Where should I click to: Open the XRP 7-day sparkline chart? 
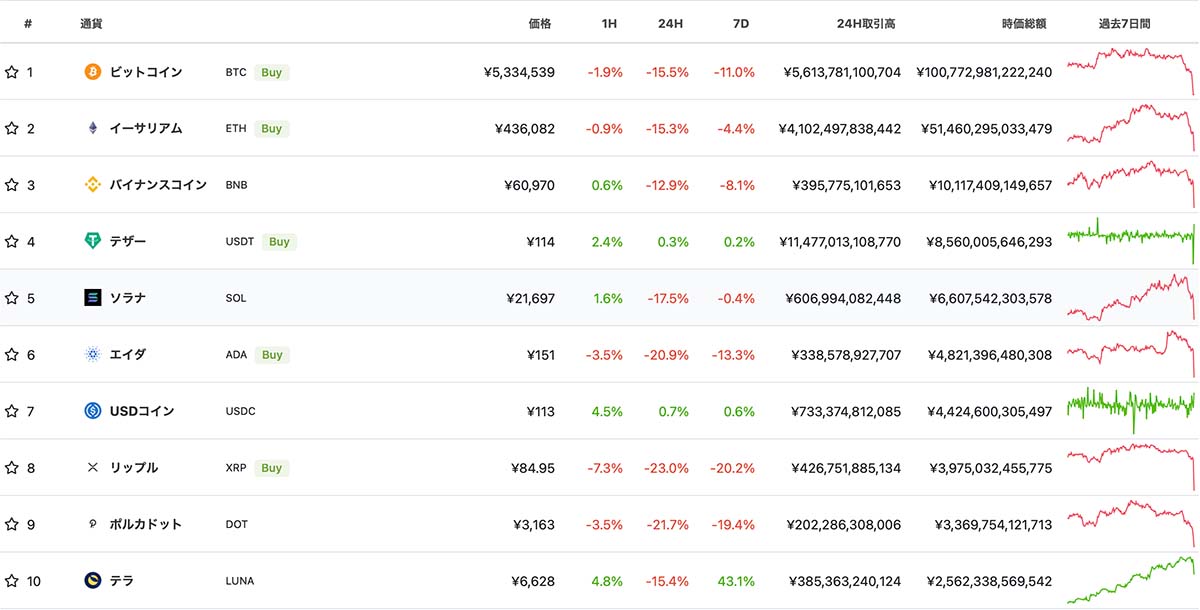coord(1131,467)
